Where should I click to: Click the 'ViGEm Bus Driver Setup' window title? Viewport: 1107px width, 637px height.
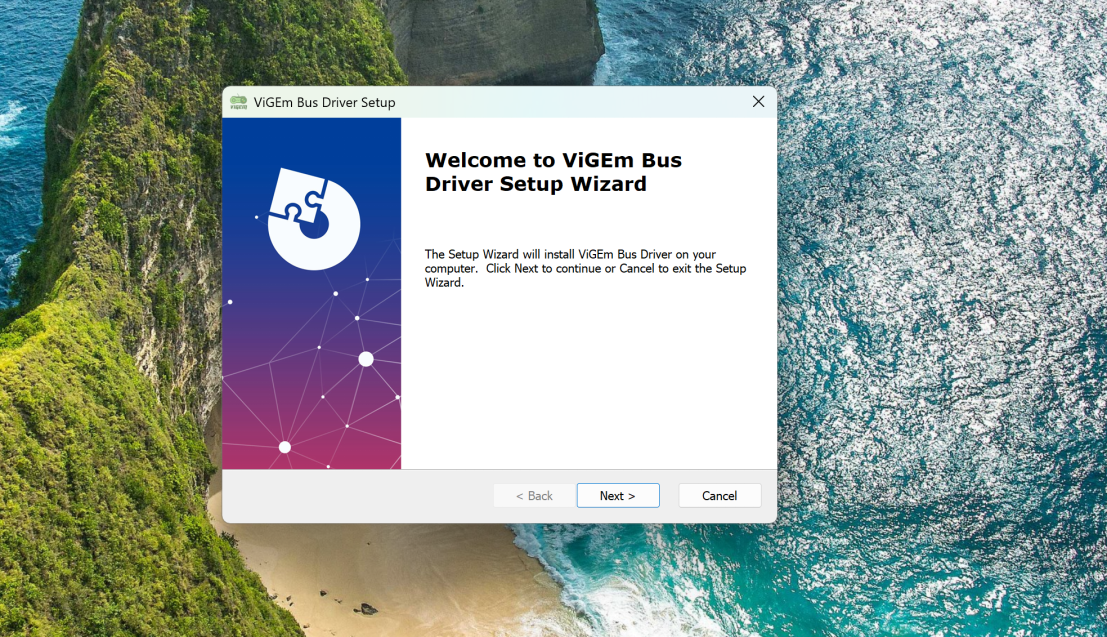coord(324,102)
